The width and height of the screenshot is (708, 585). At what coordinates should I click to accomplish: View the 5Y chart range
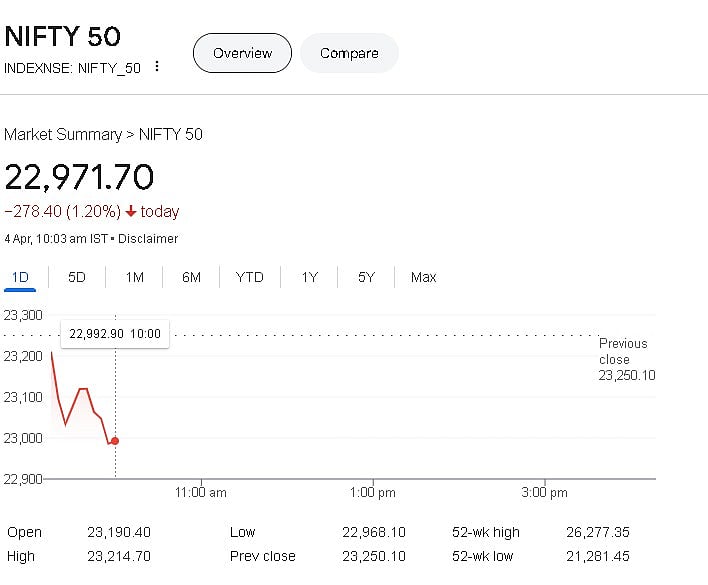366,277
